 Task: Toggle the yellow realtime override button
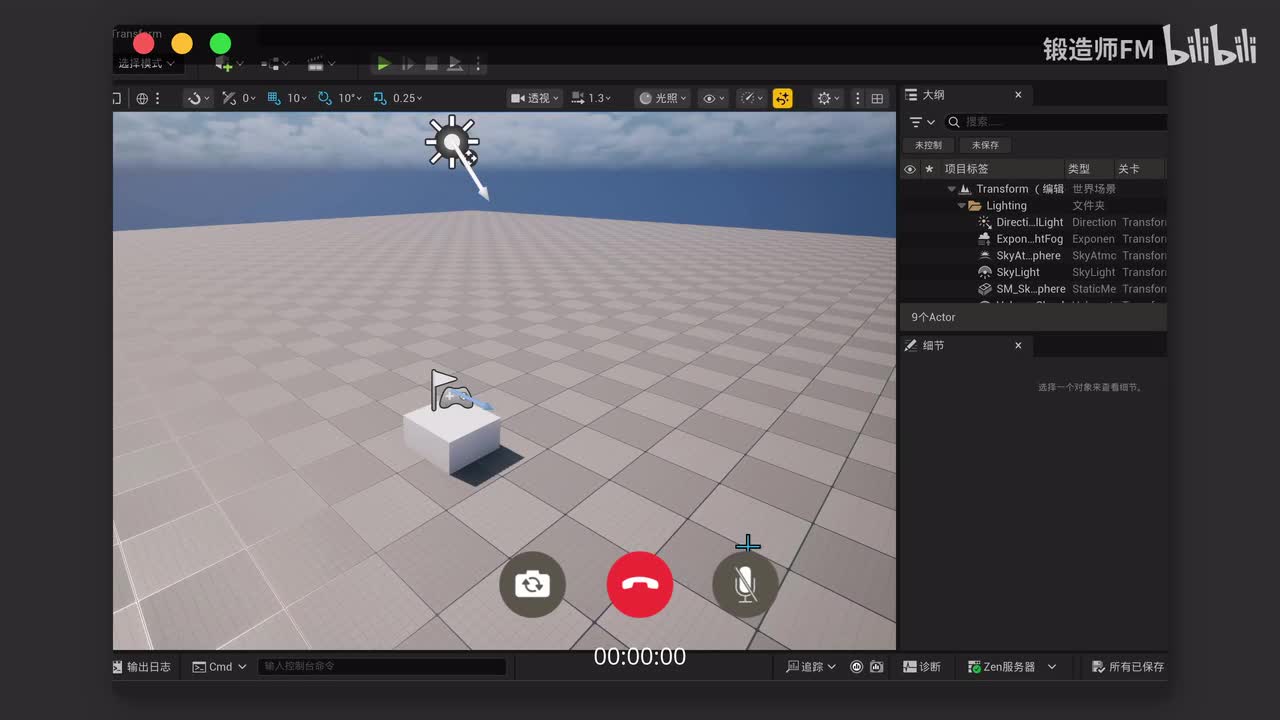(x=783, y=98)
